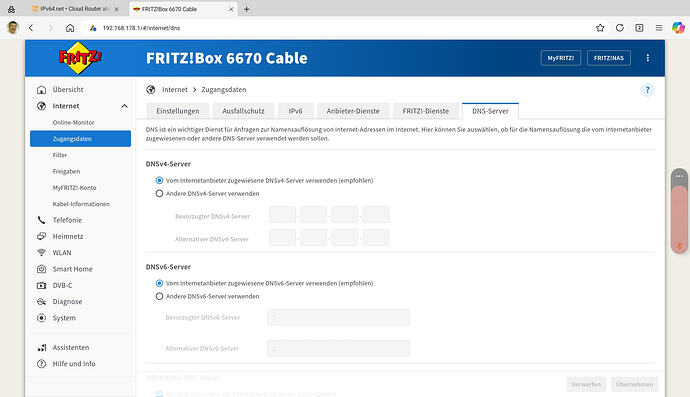Click the Telefonie phone icon

pyautogui.click(x=41, y=220)
